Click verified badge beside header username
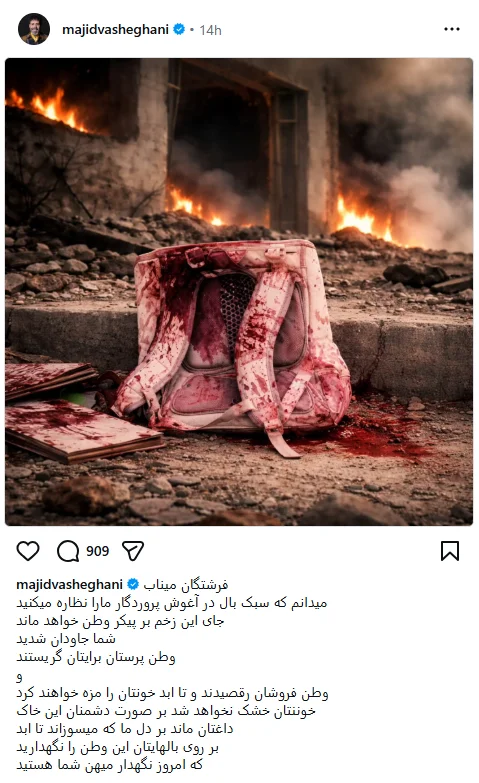 [x=179, y=29]
